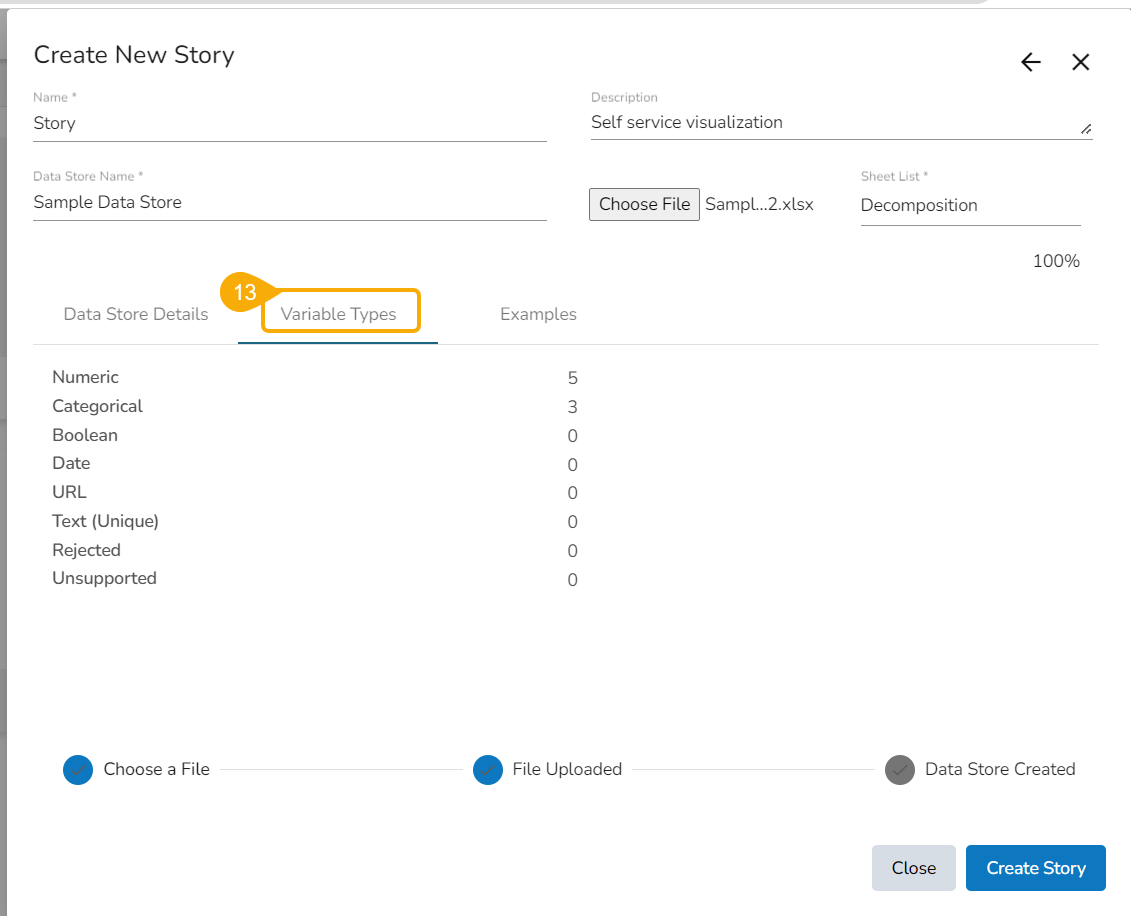The height and width of the screenshot is (916, 1131).
Task: Click the Data Store Name field
Action: [290, 202]
